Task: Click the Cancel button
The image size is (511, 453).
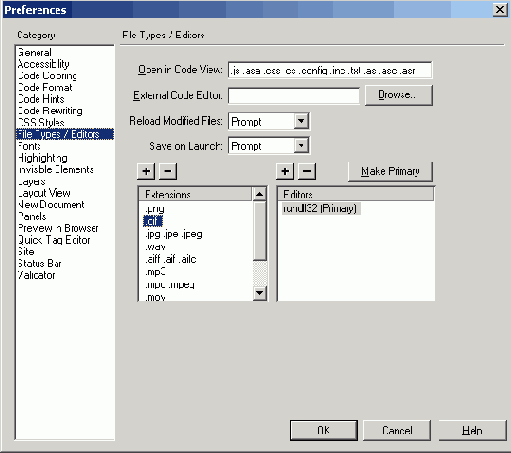Action: coord(397,430)
